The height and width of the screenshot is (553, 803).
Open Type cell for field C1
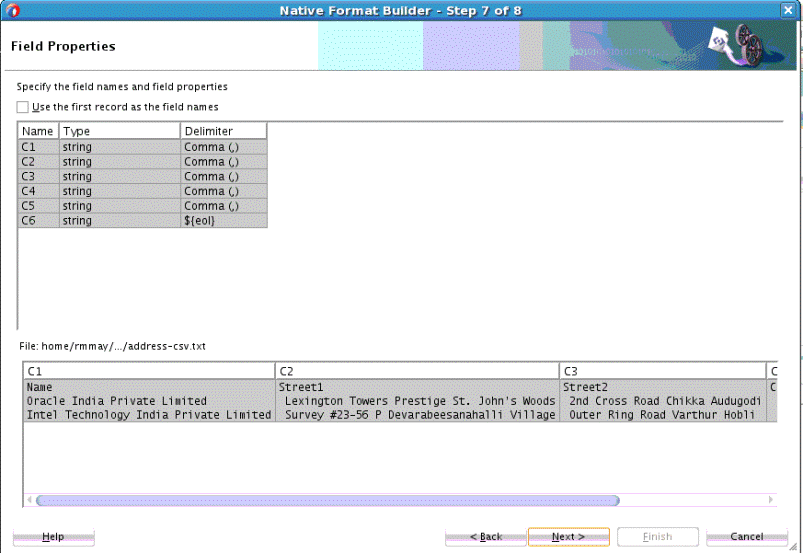coord(120,147)
